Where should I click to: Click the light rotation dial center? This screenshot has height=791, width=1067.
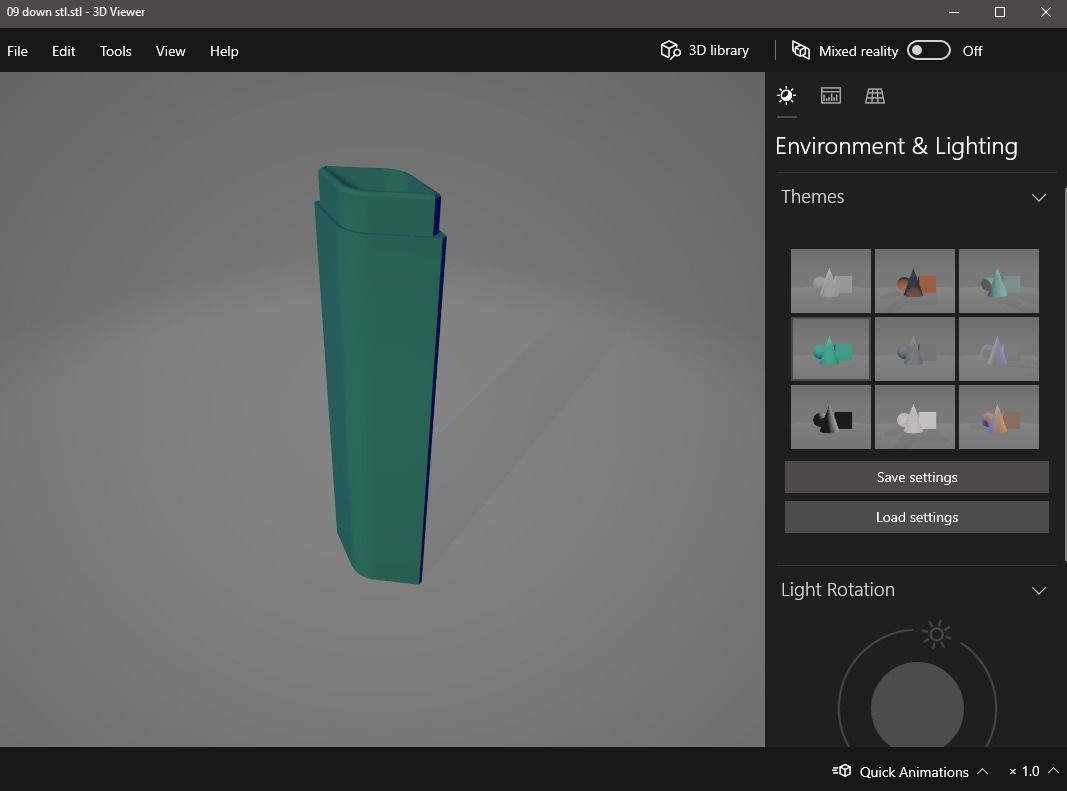point(917,705)
